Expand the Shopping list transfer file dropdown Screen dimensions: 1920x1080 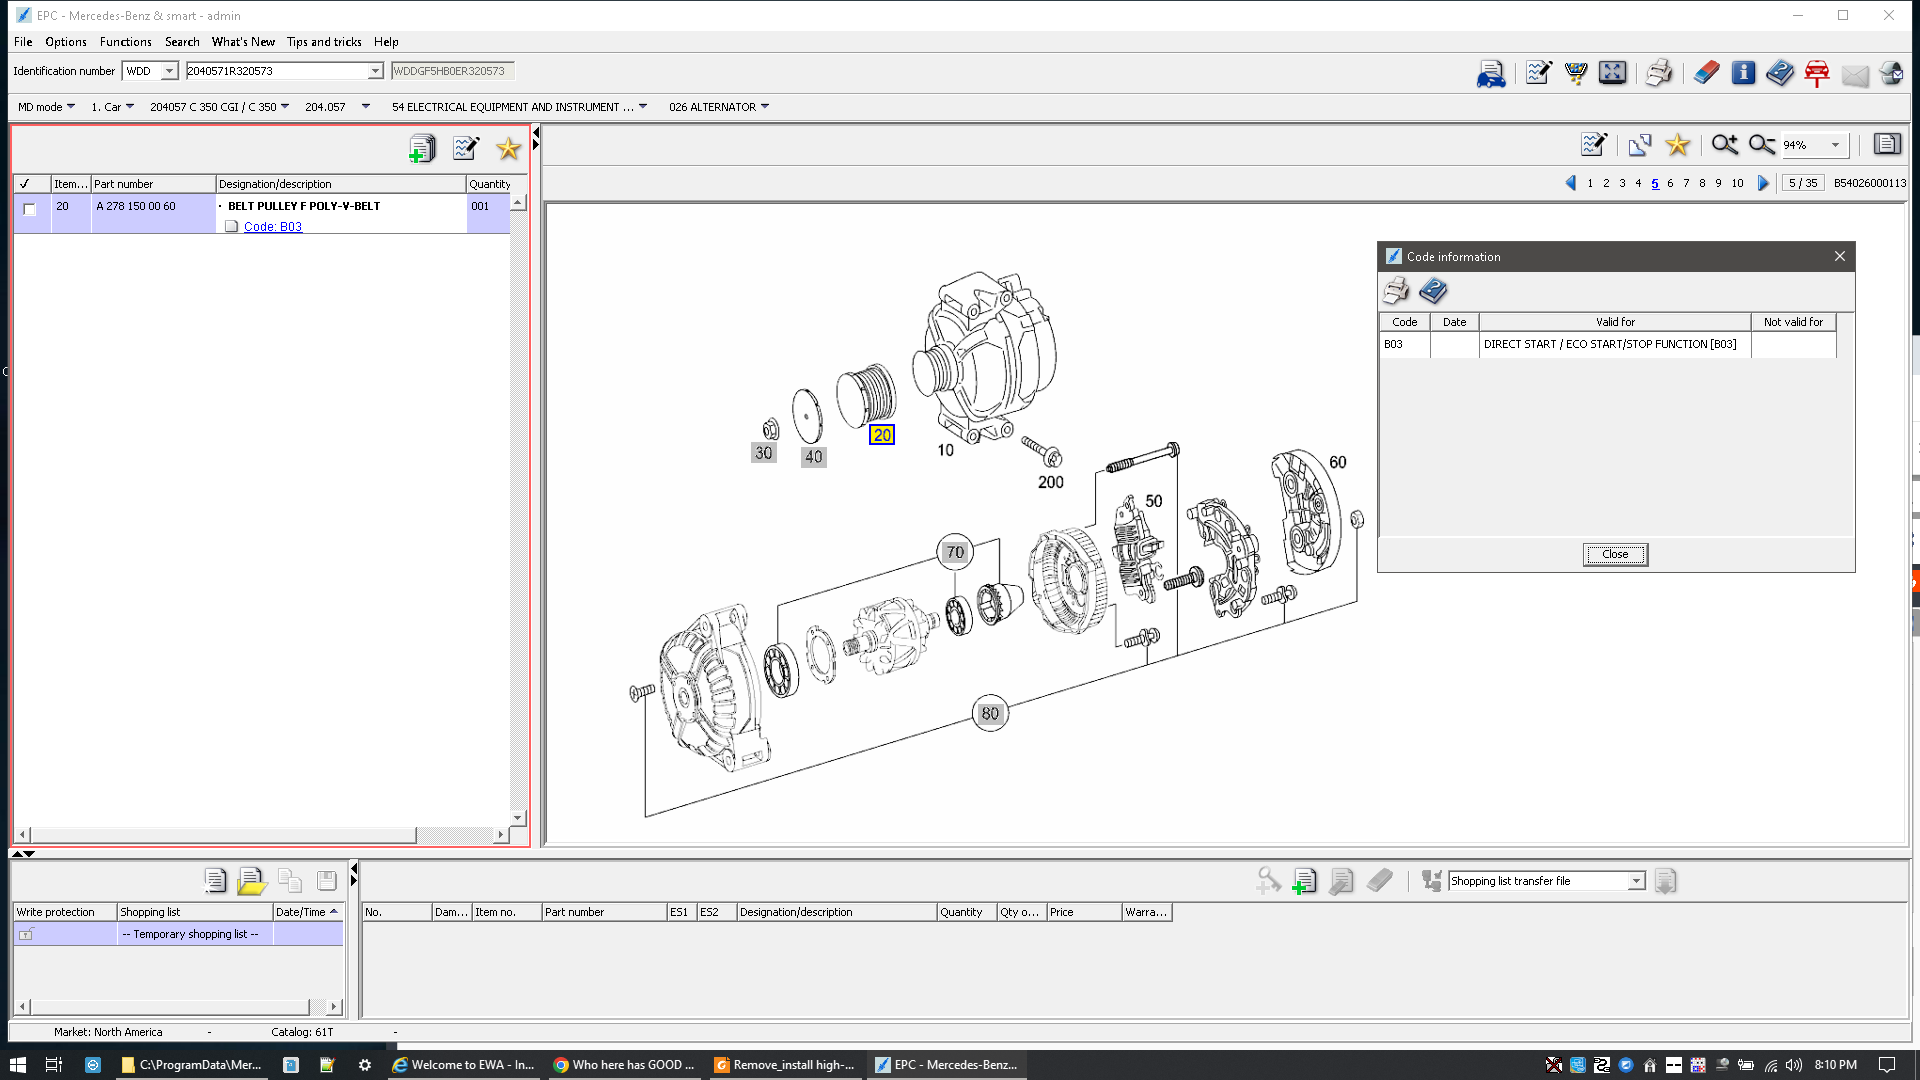(1636, 881)
